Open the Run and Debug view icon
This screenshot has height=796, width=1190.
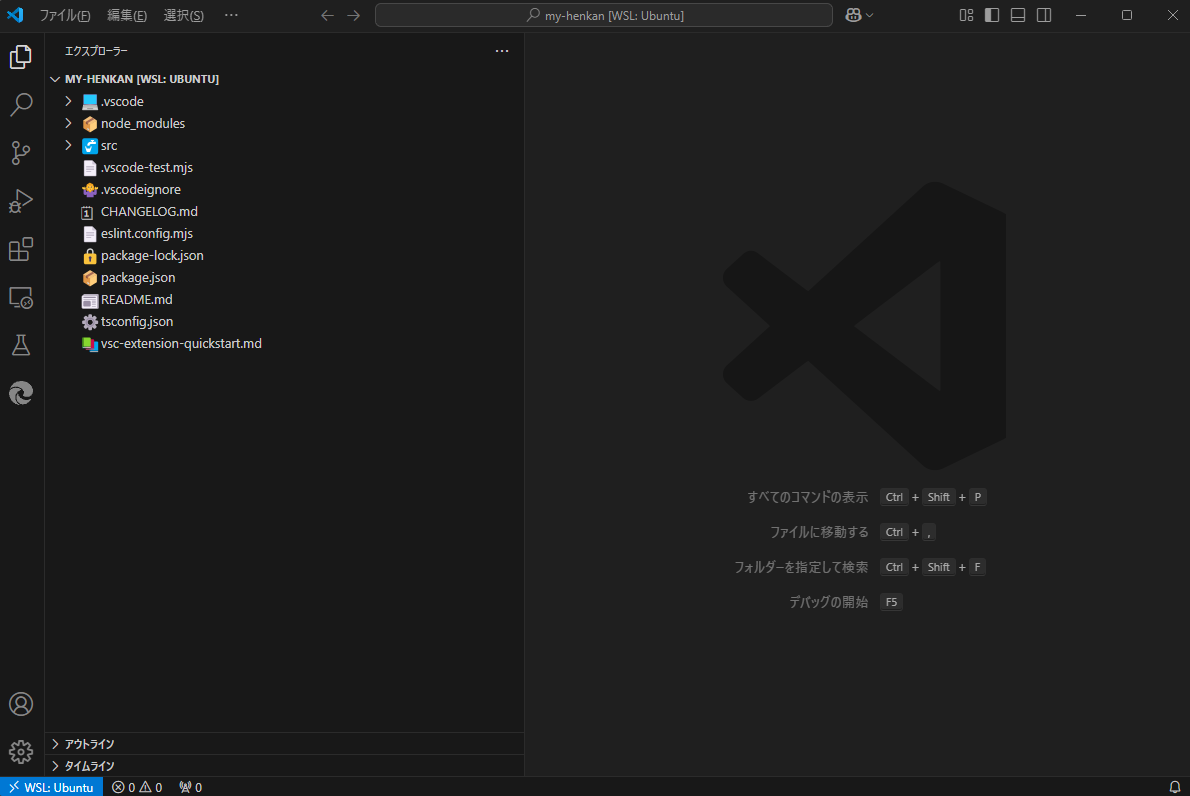(x=21, y=201)
